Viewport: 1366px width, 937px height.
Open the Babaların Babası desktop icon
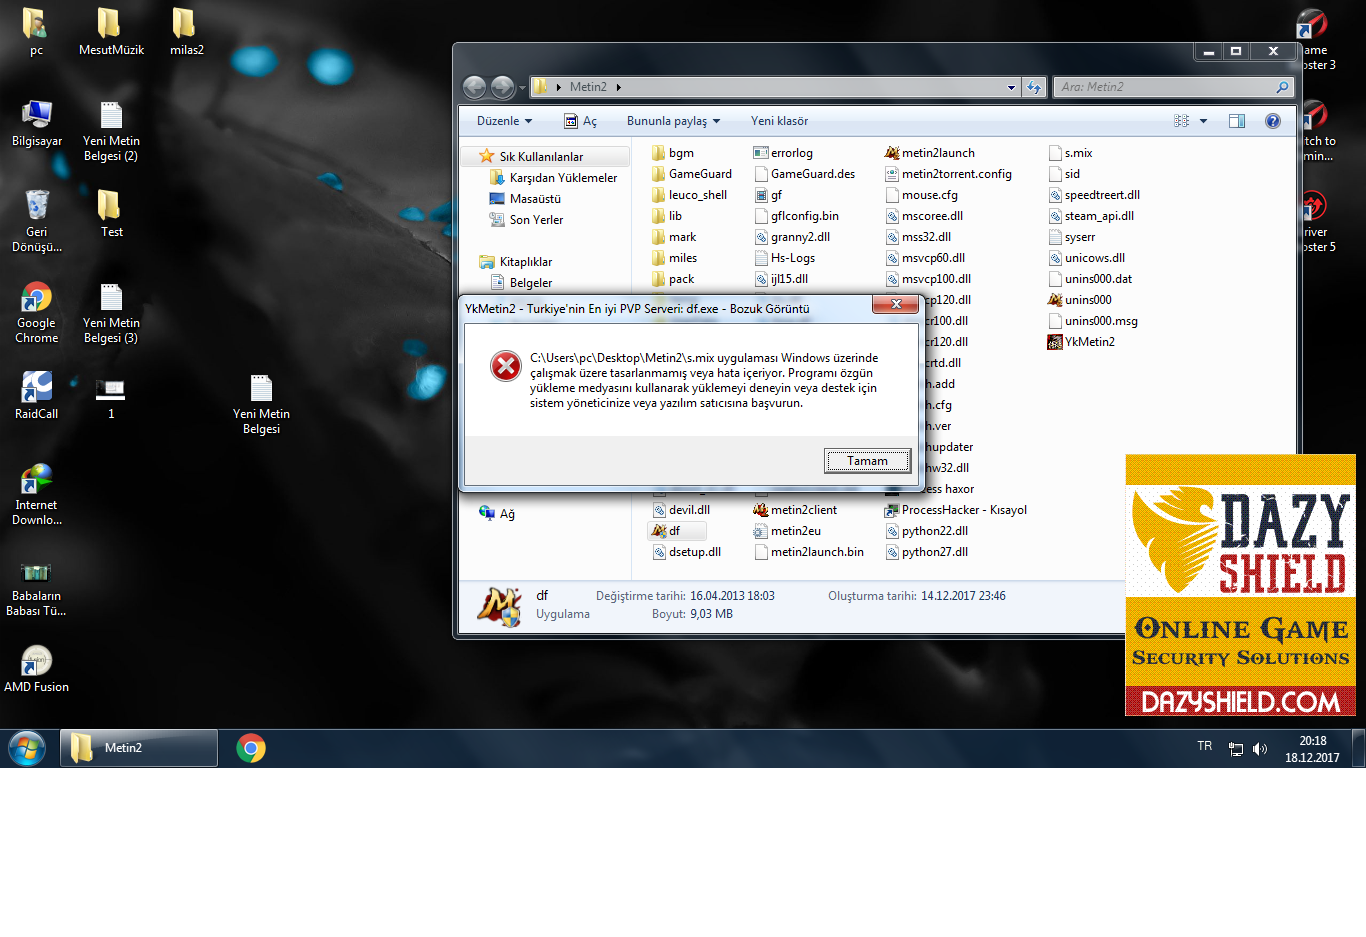pos(36,586)
